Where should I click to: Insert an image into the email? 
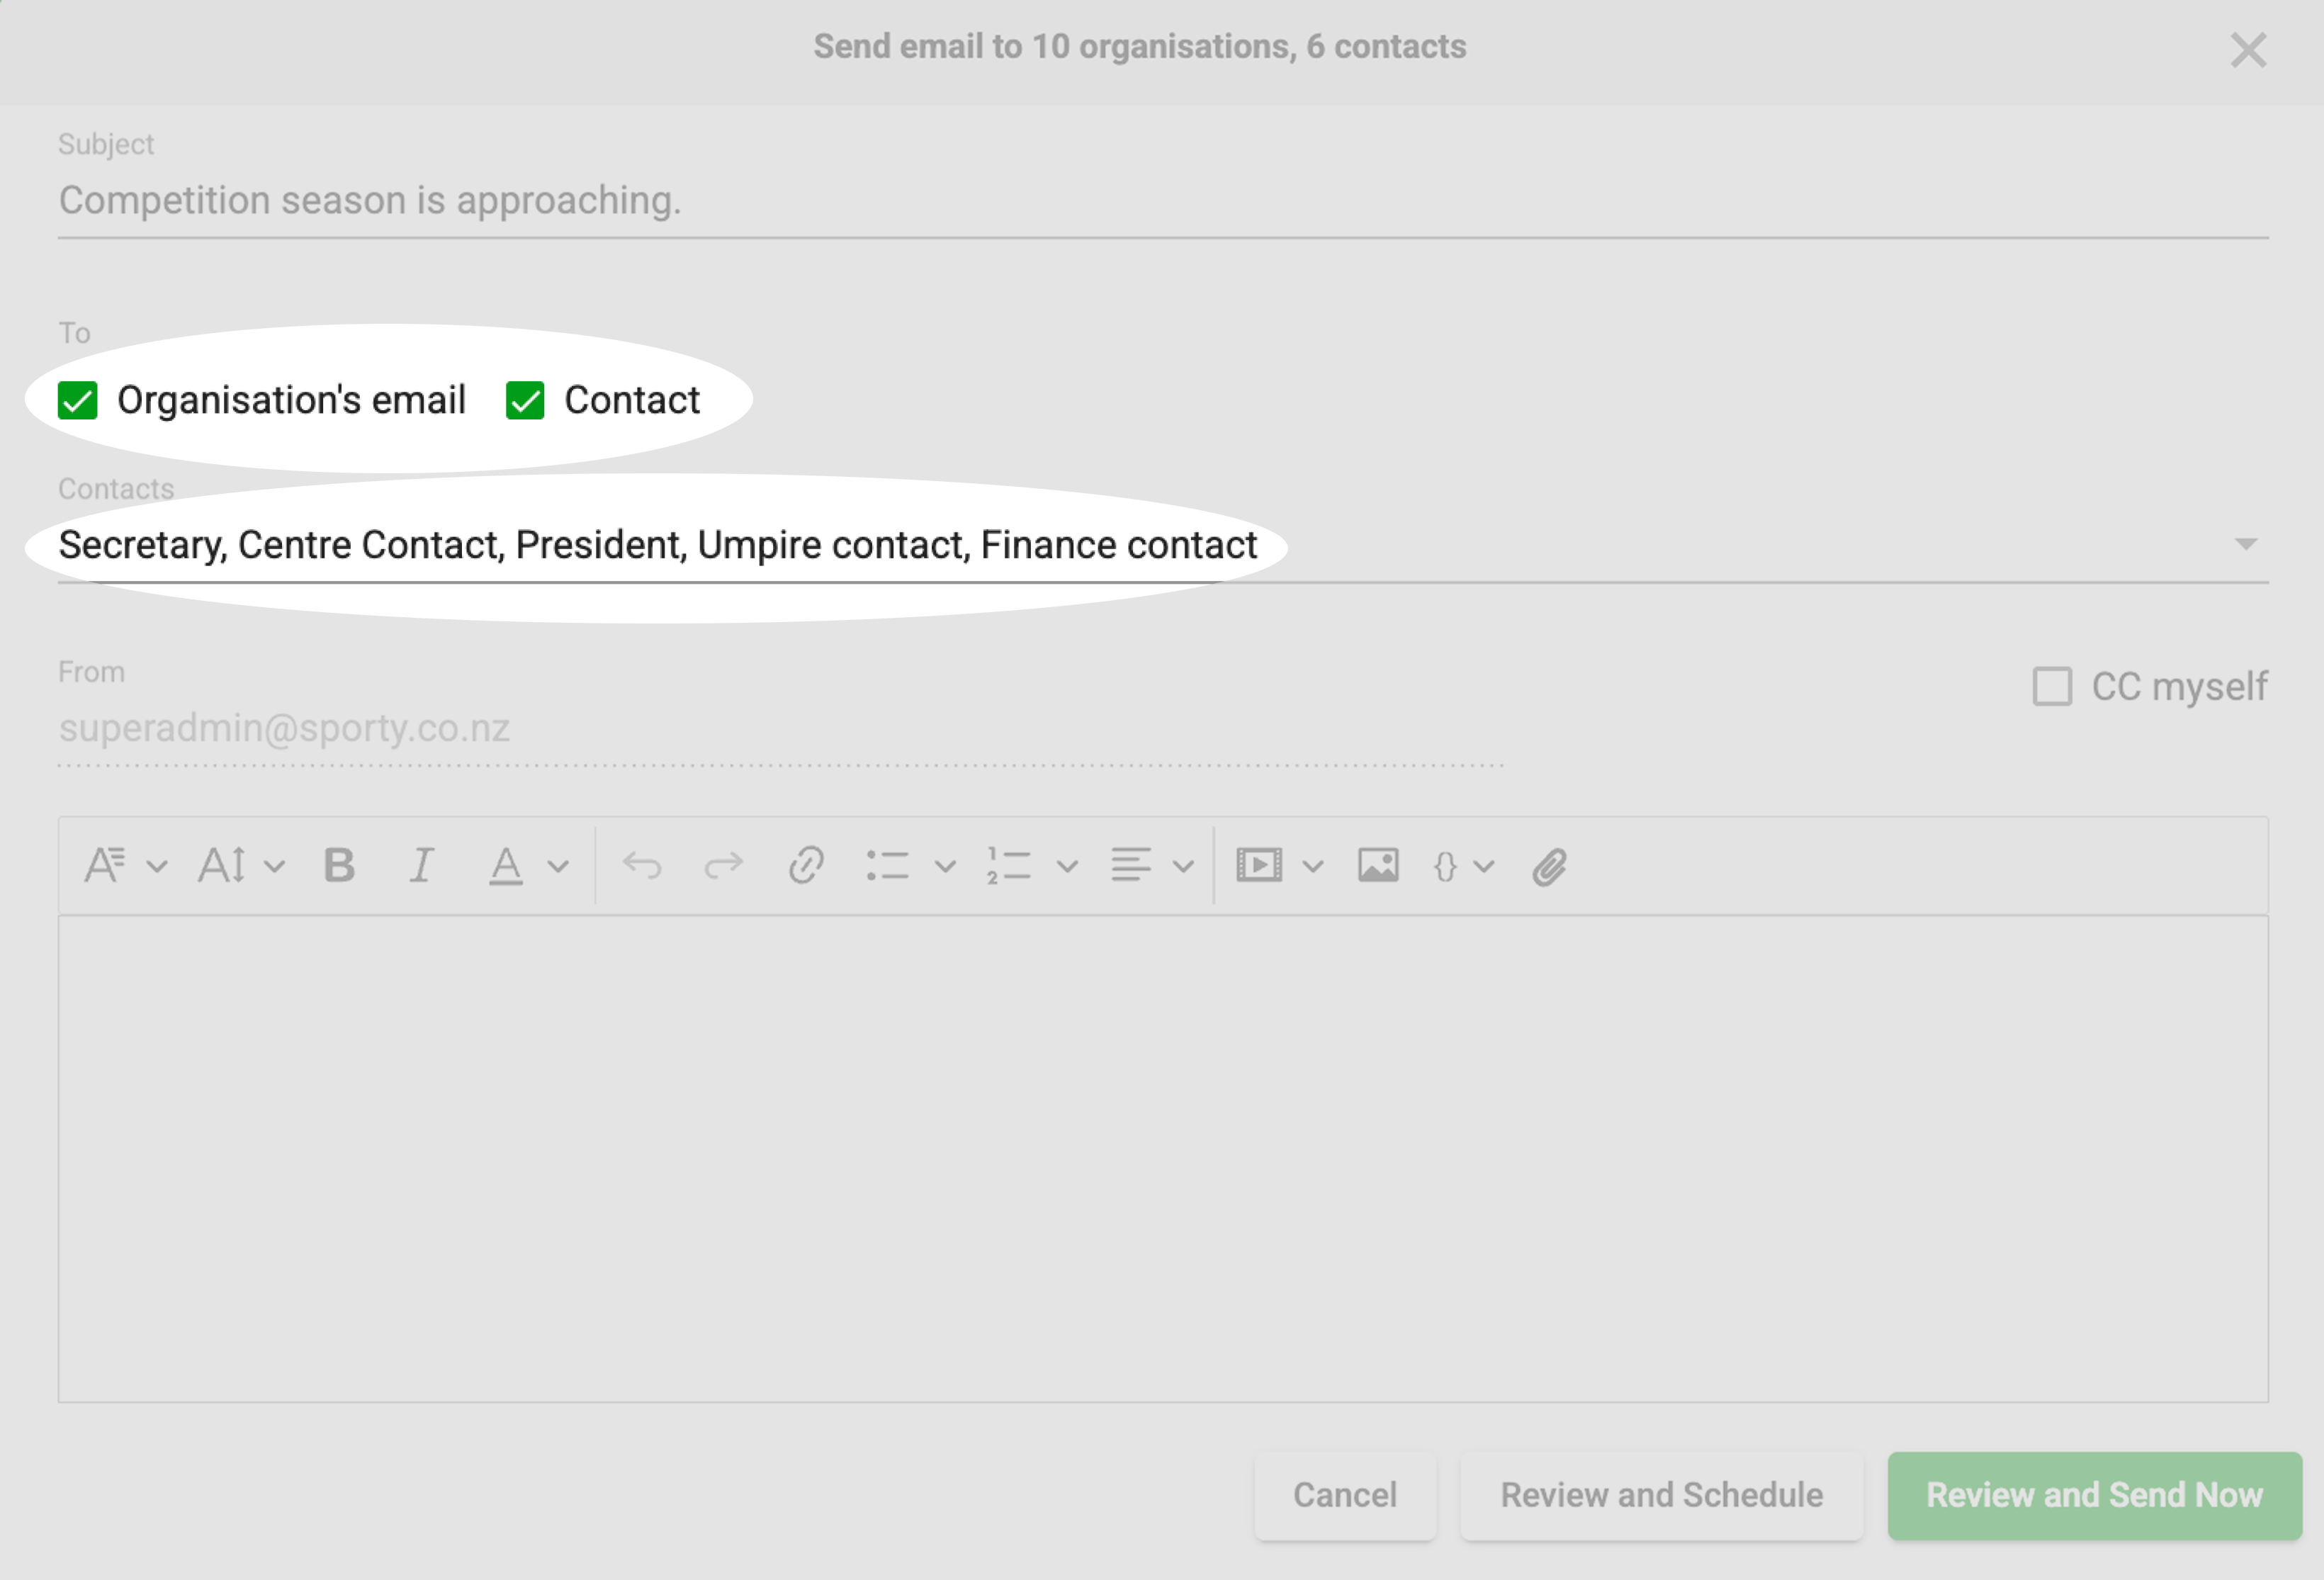pyautogui.click(x=1378, y=865)
